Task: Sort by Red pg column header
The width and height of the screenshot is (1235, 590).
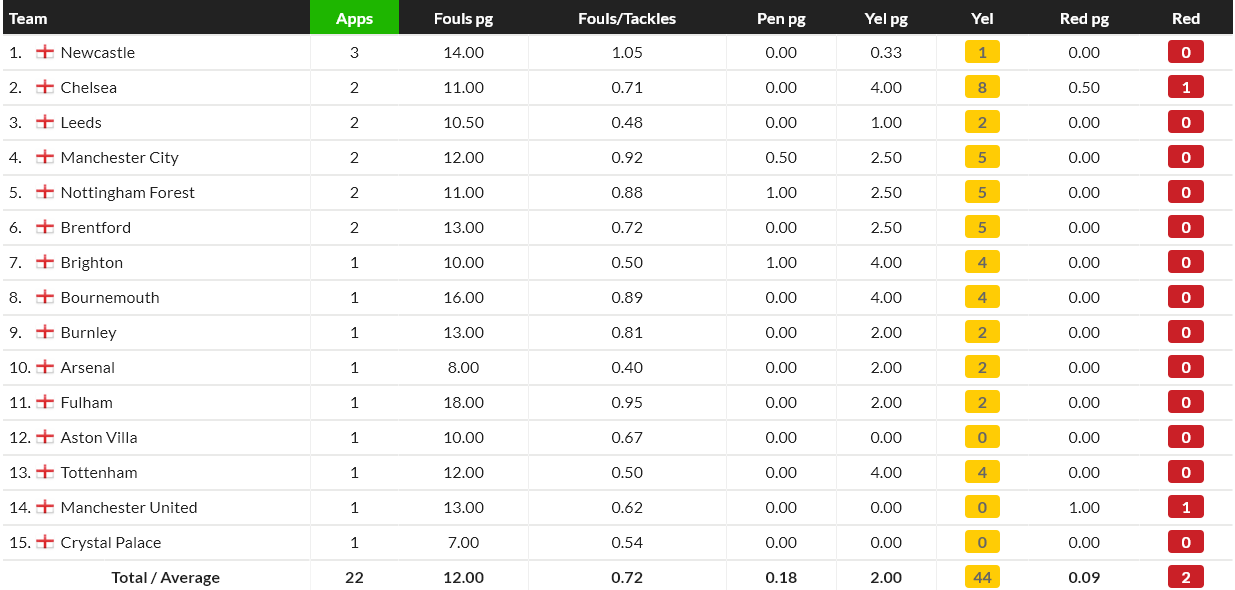Action: [x=1084, y=18]
